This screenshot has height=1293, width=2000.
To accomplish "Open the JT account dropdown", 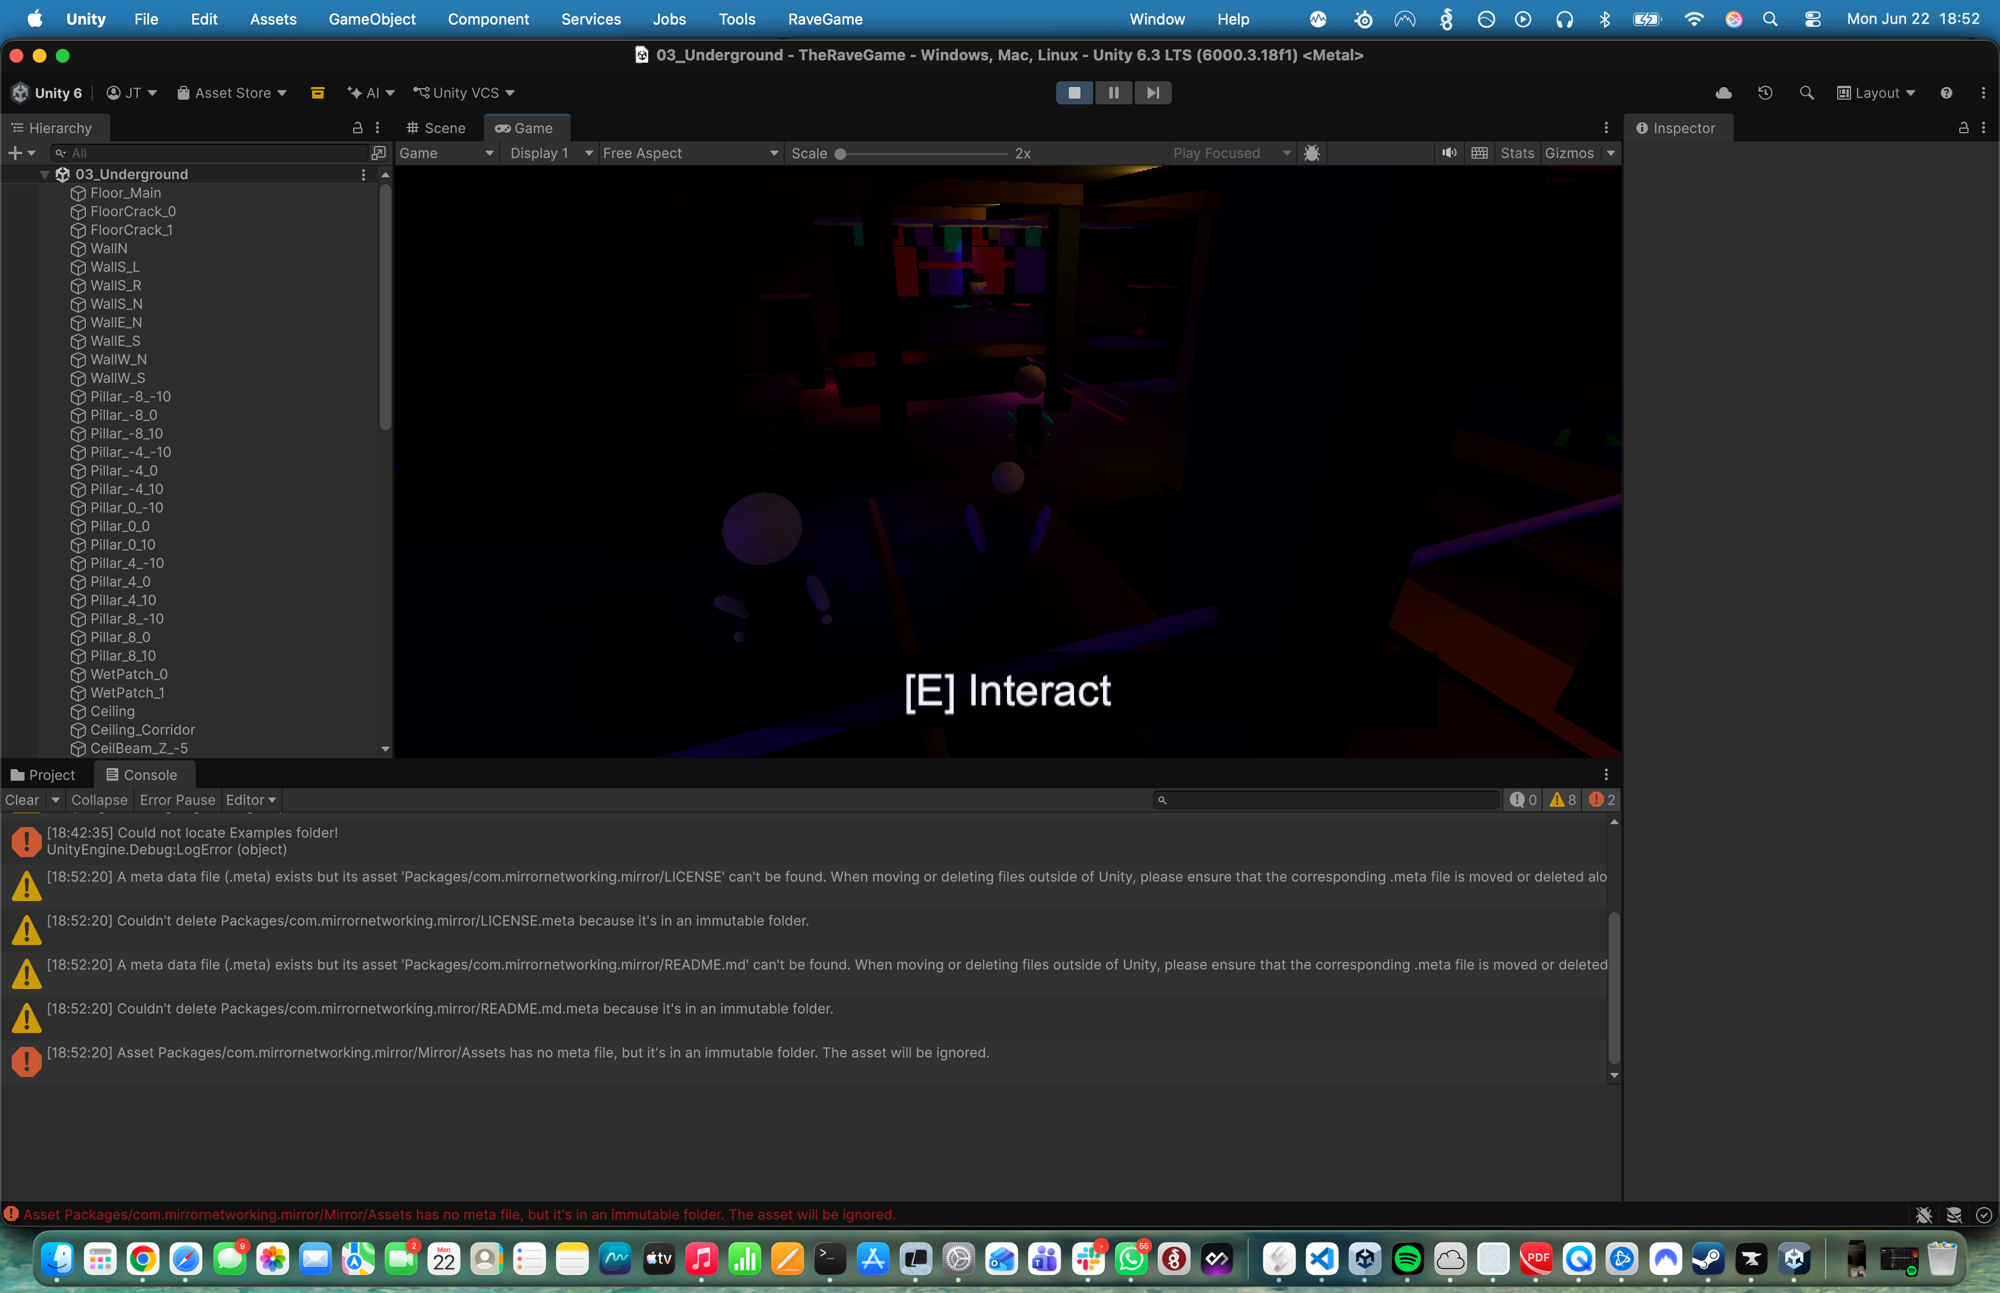I will [132, 93].
